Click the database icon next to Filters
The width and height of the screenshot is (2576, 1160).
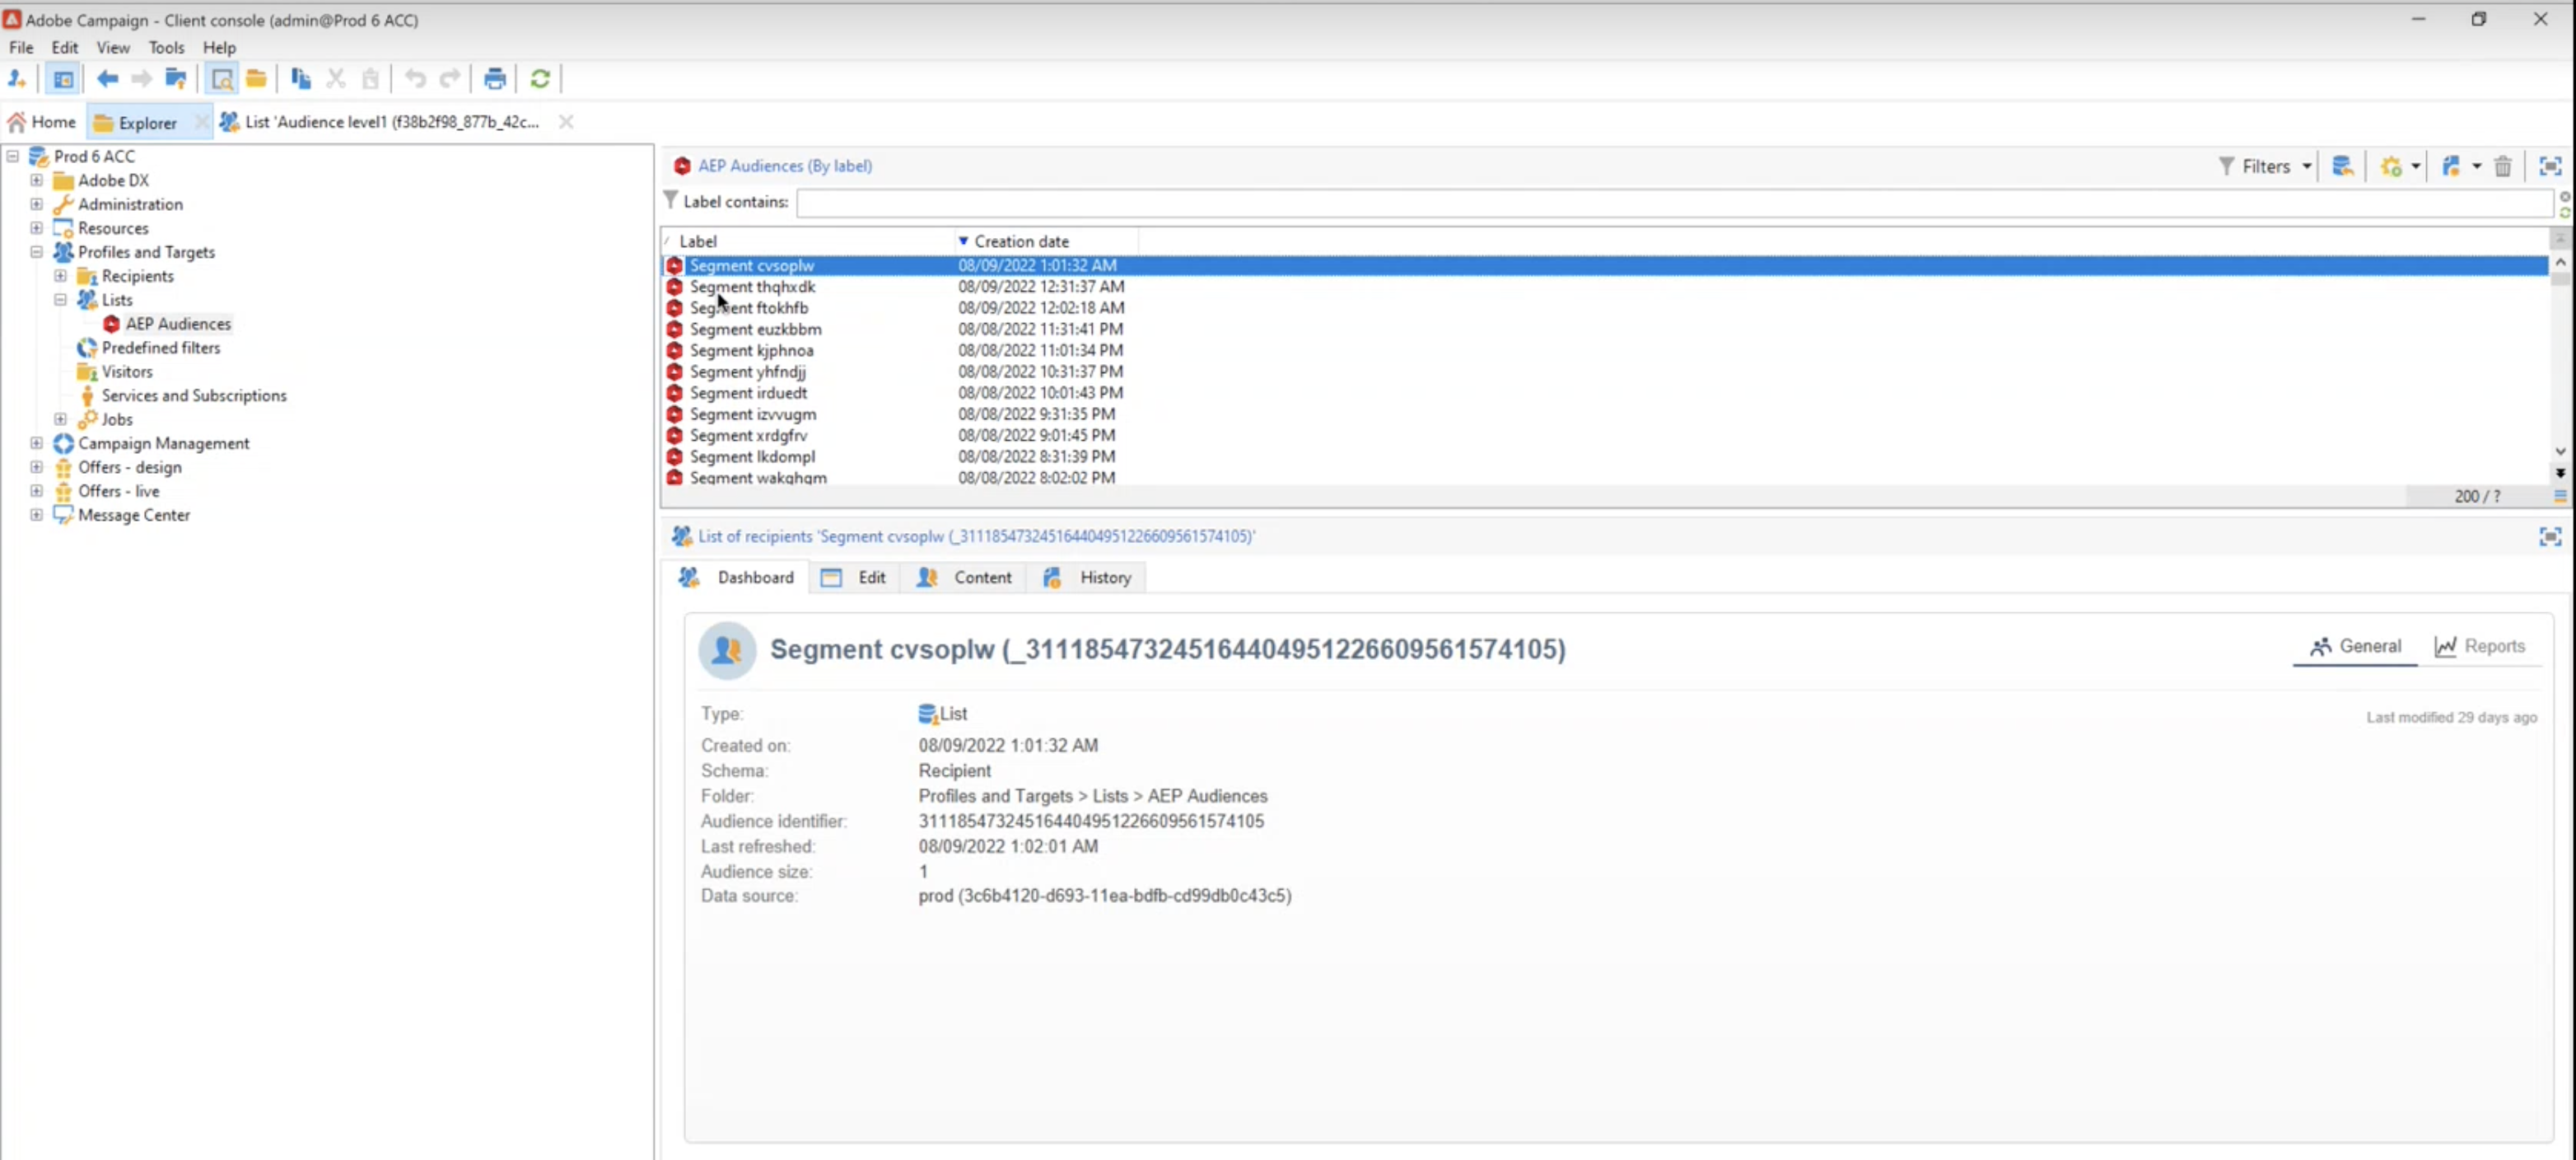2343,166
